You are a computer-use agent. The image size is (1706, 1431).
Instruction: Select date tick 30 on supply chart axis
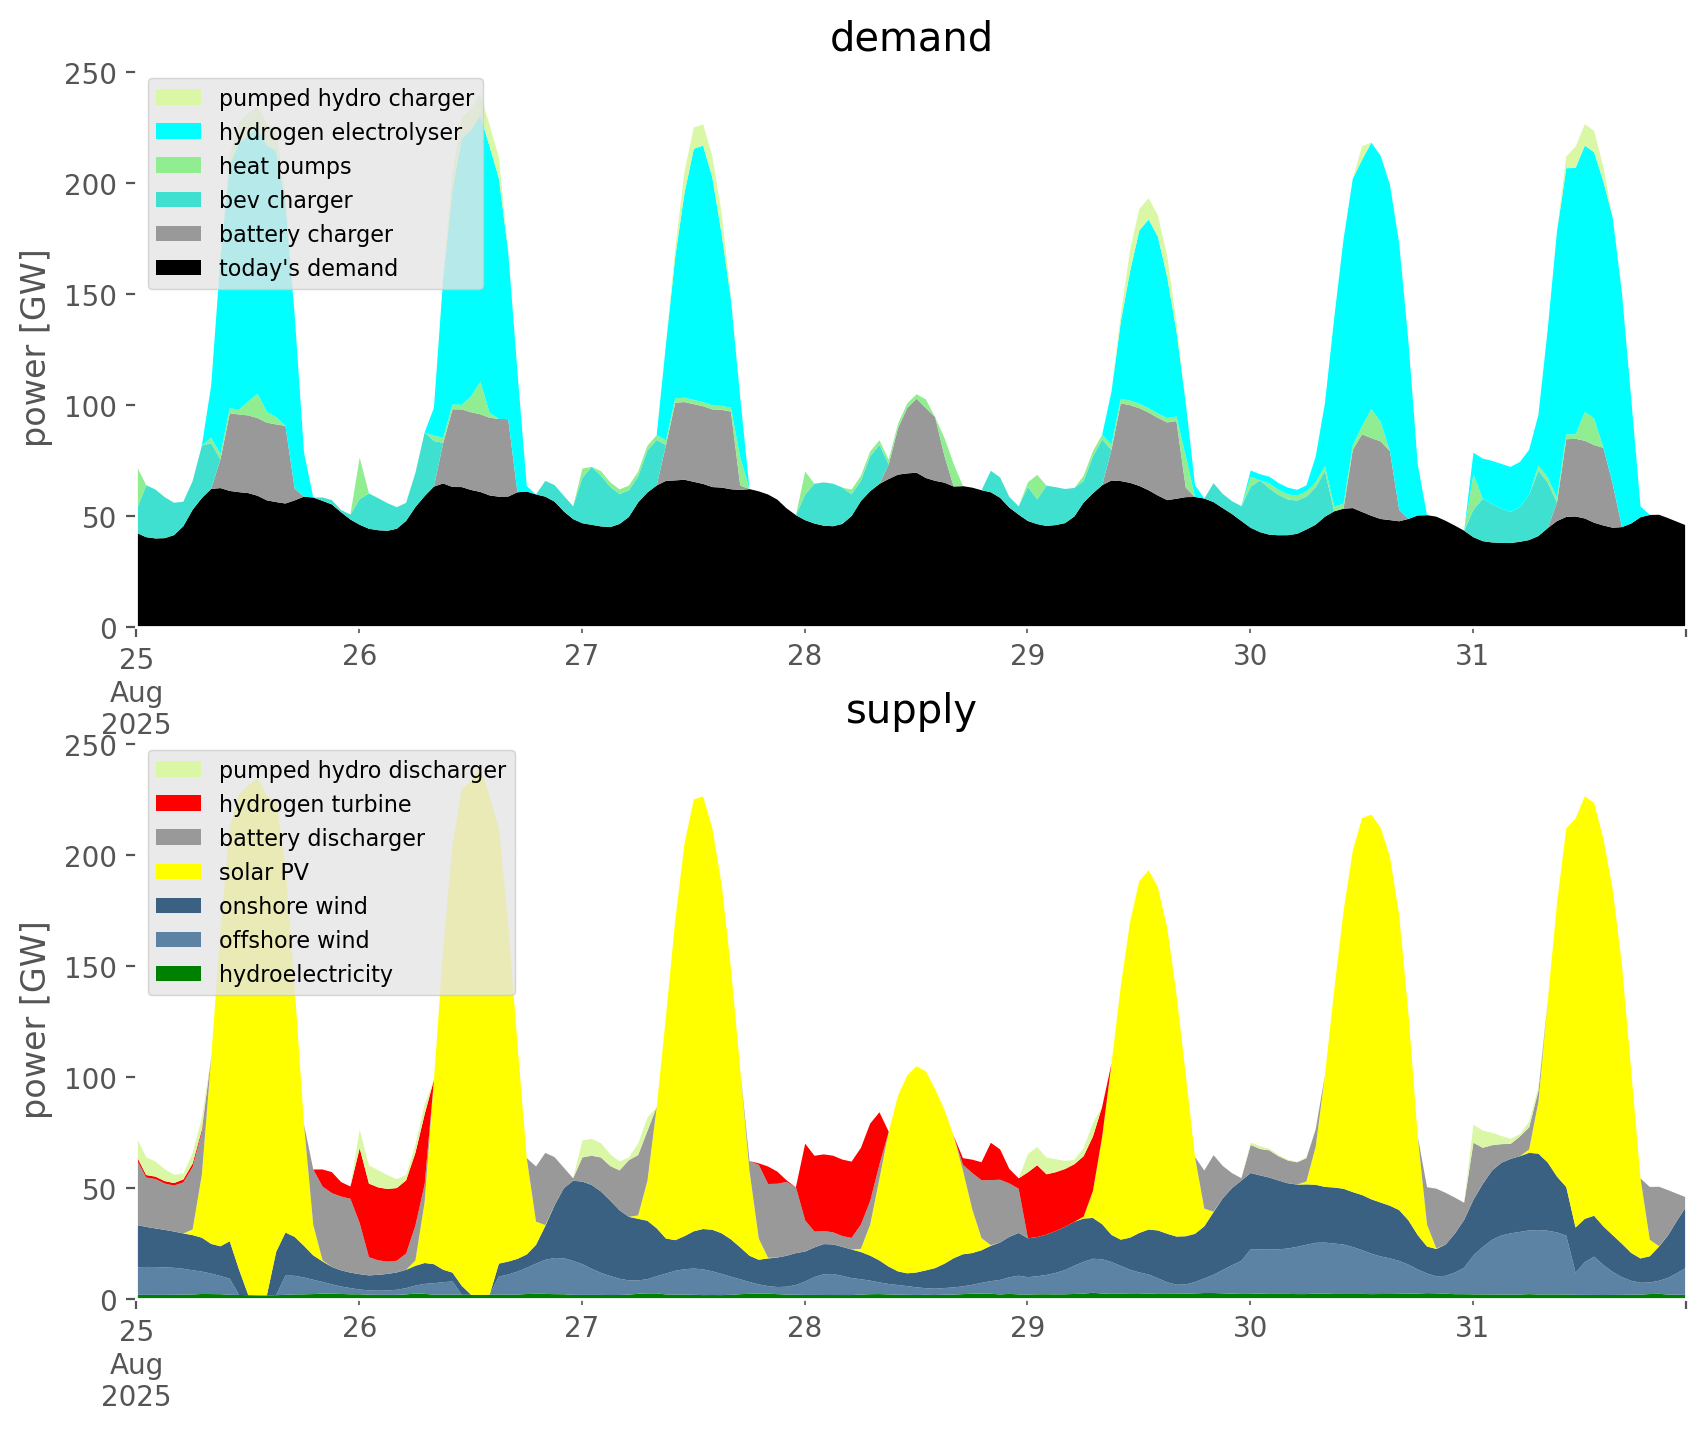[1249, 1328]
